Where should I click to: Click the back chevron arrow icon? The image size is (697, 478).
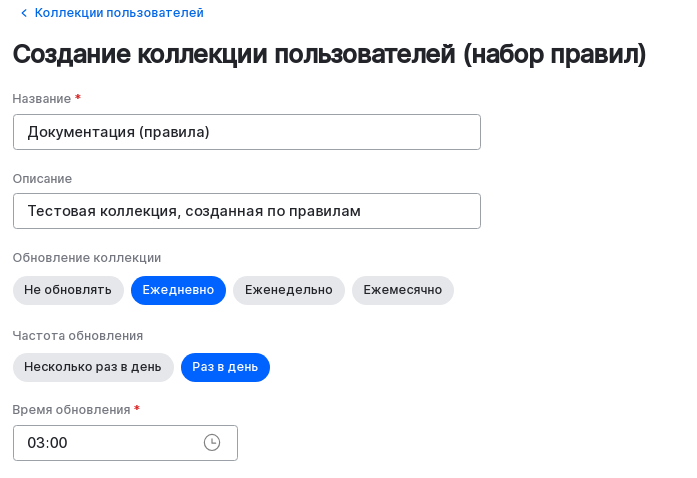click(23, 13)
